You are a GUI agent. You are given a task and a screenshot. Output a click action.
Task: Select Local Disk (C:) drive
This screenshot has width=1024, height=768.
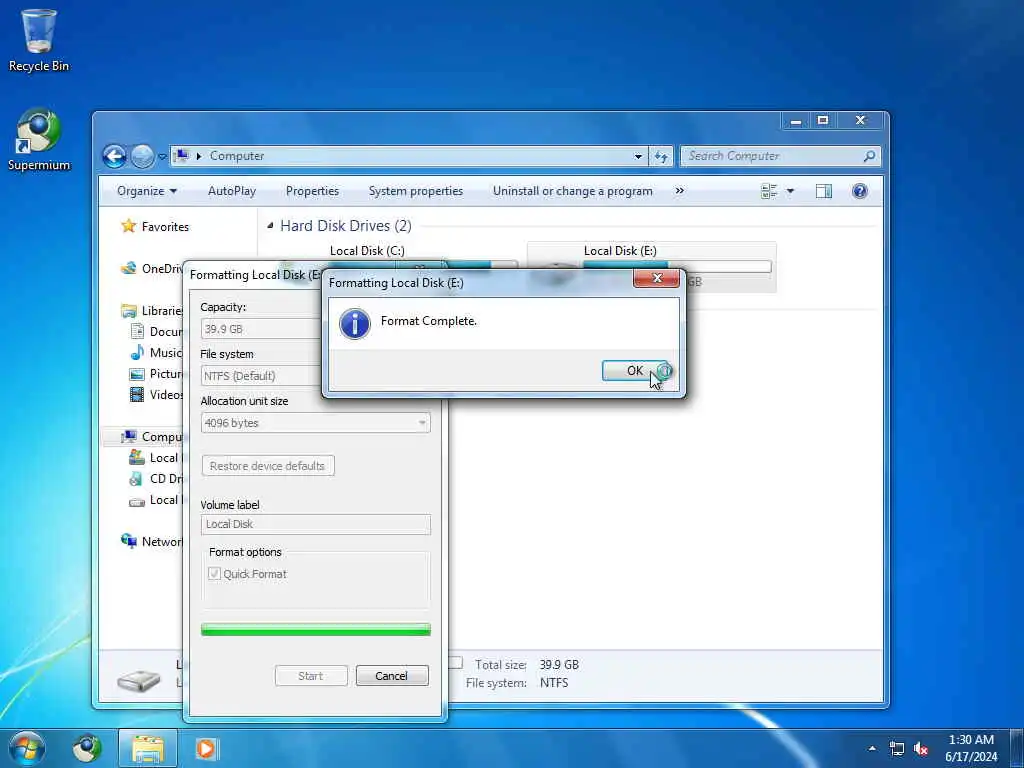coord(367,251)
